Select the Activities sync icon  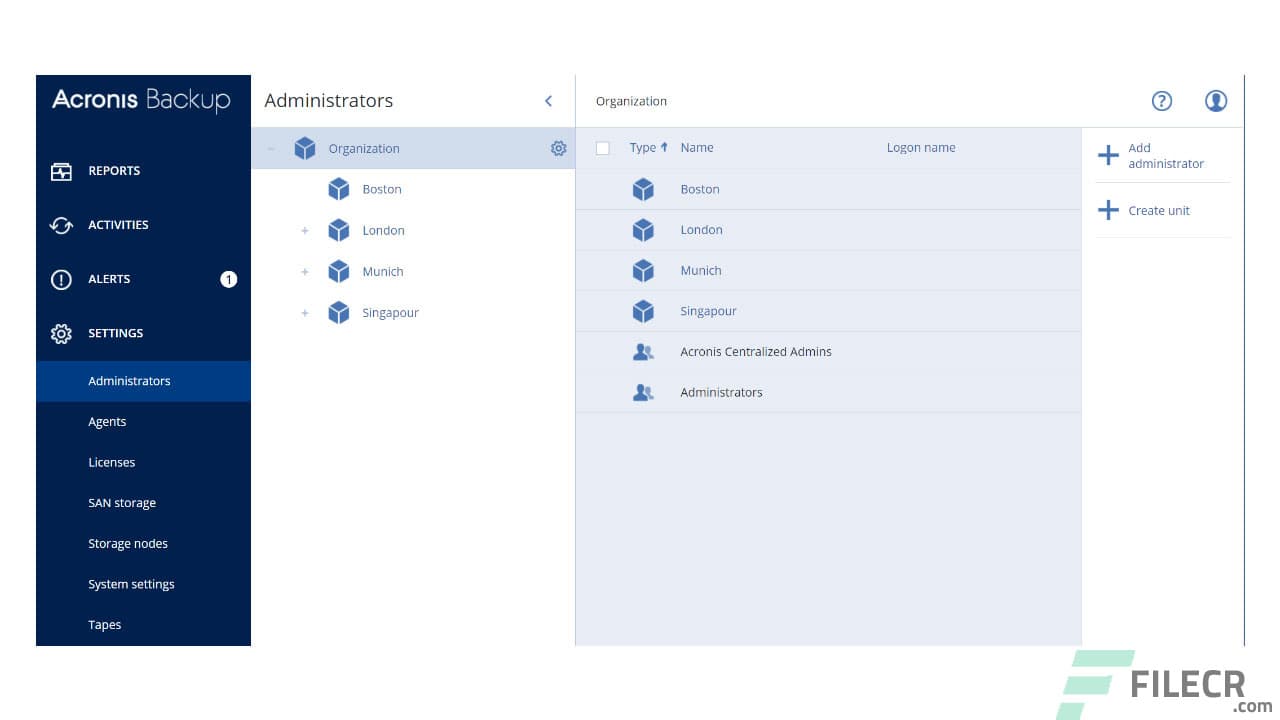(x=61, y=224)
